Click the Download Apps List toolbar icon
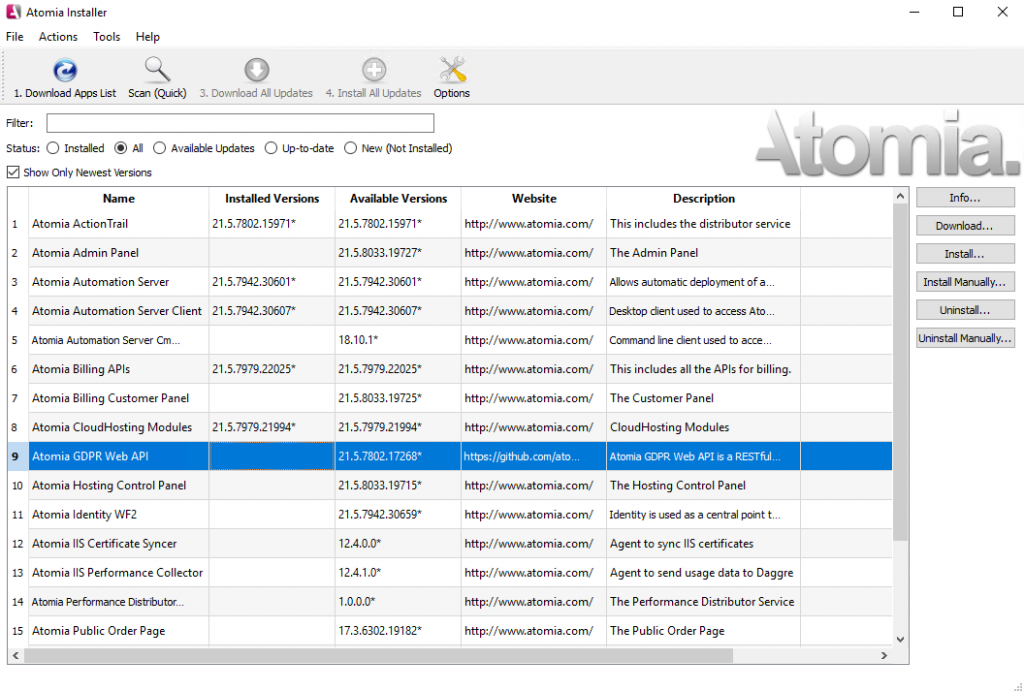The height and width of the screenshot is (691, 1024). 64,70
